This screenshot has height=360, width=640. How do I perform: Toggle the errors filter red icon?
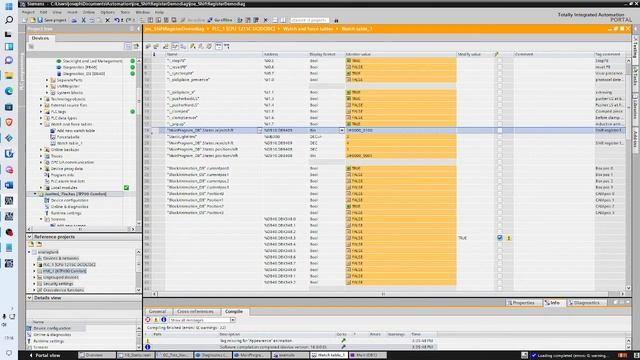point(148,320)
